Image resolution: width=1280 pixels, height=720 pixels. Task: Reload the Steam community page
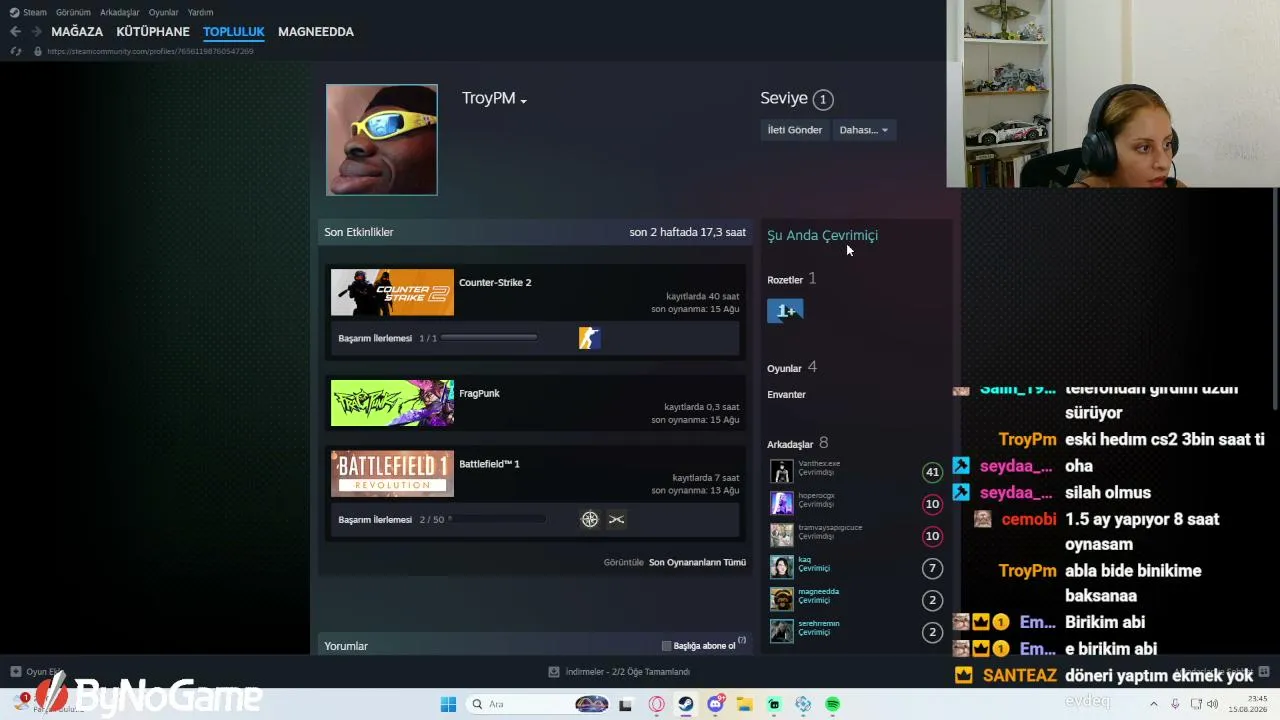[15, 51]
